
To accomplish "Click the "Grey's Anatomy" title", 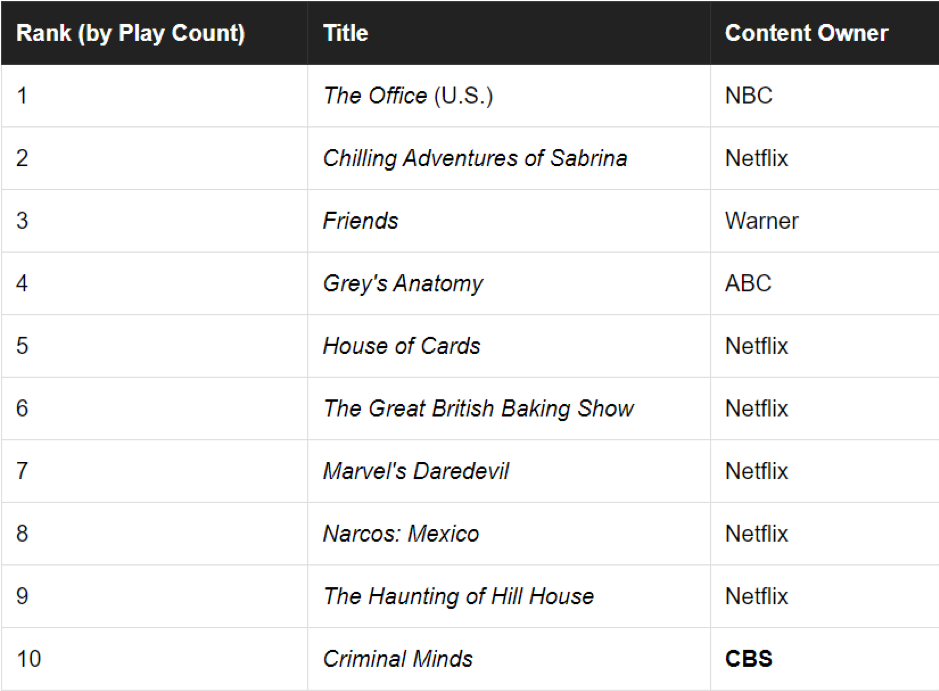I will [403, 283].
